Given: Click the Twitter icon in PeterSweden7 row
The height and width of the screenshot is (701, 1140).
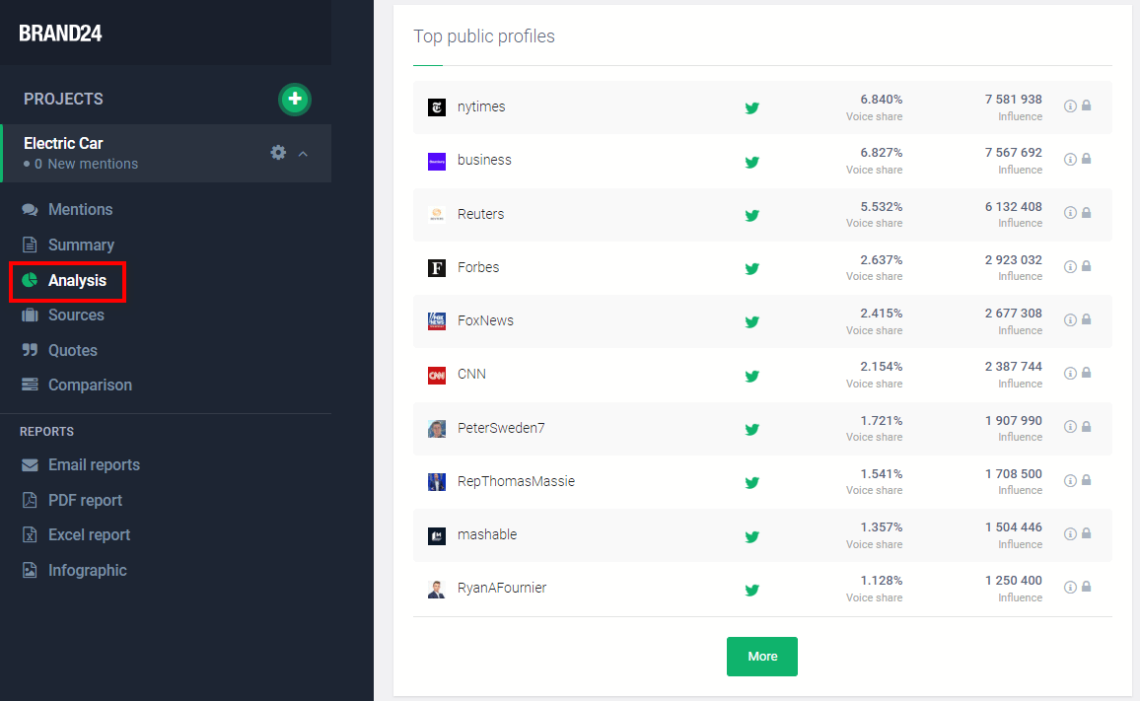Looking at the screenshot, I should click(752, 430).
